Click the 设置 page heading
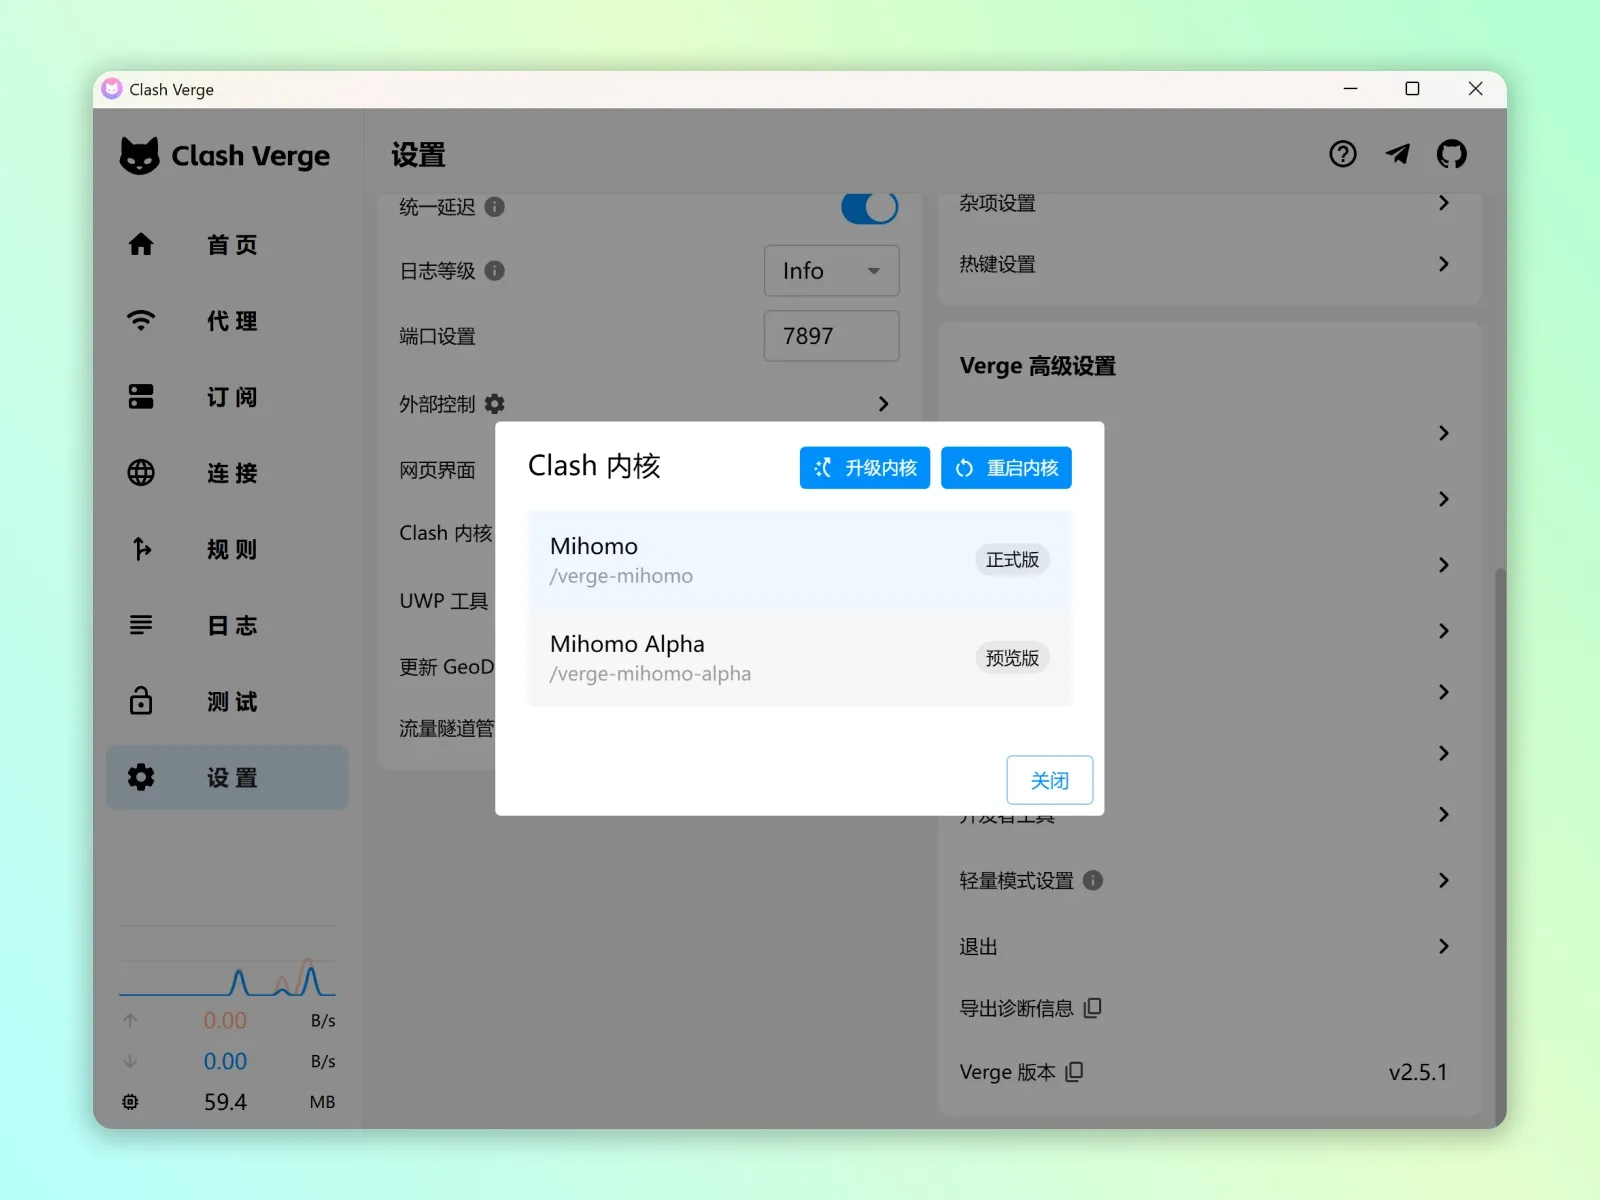 [418, 155]
